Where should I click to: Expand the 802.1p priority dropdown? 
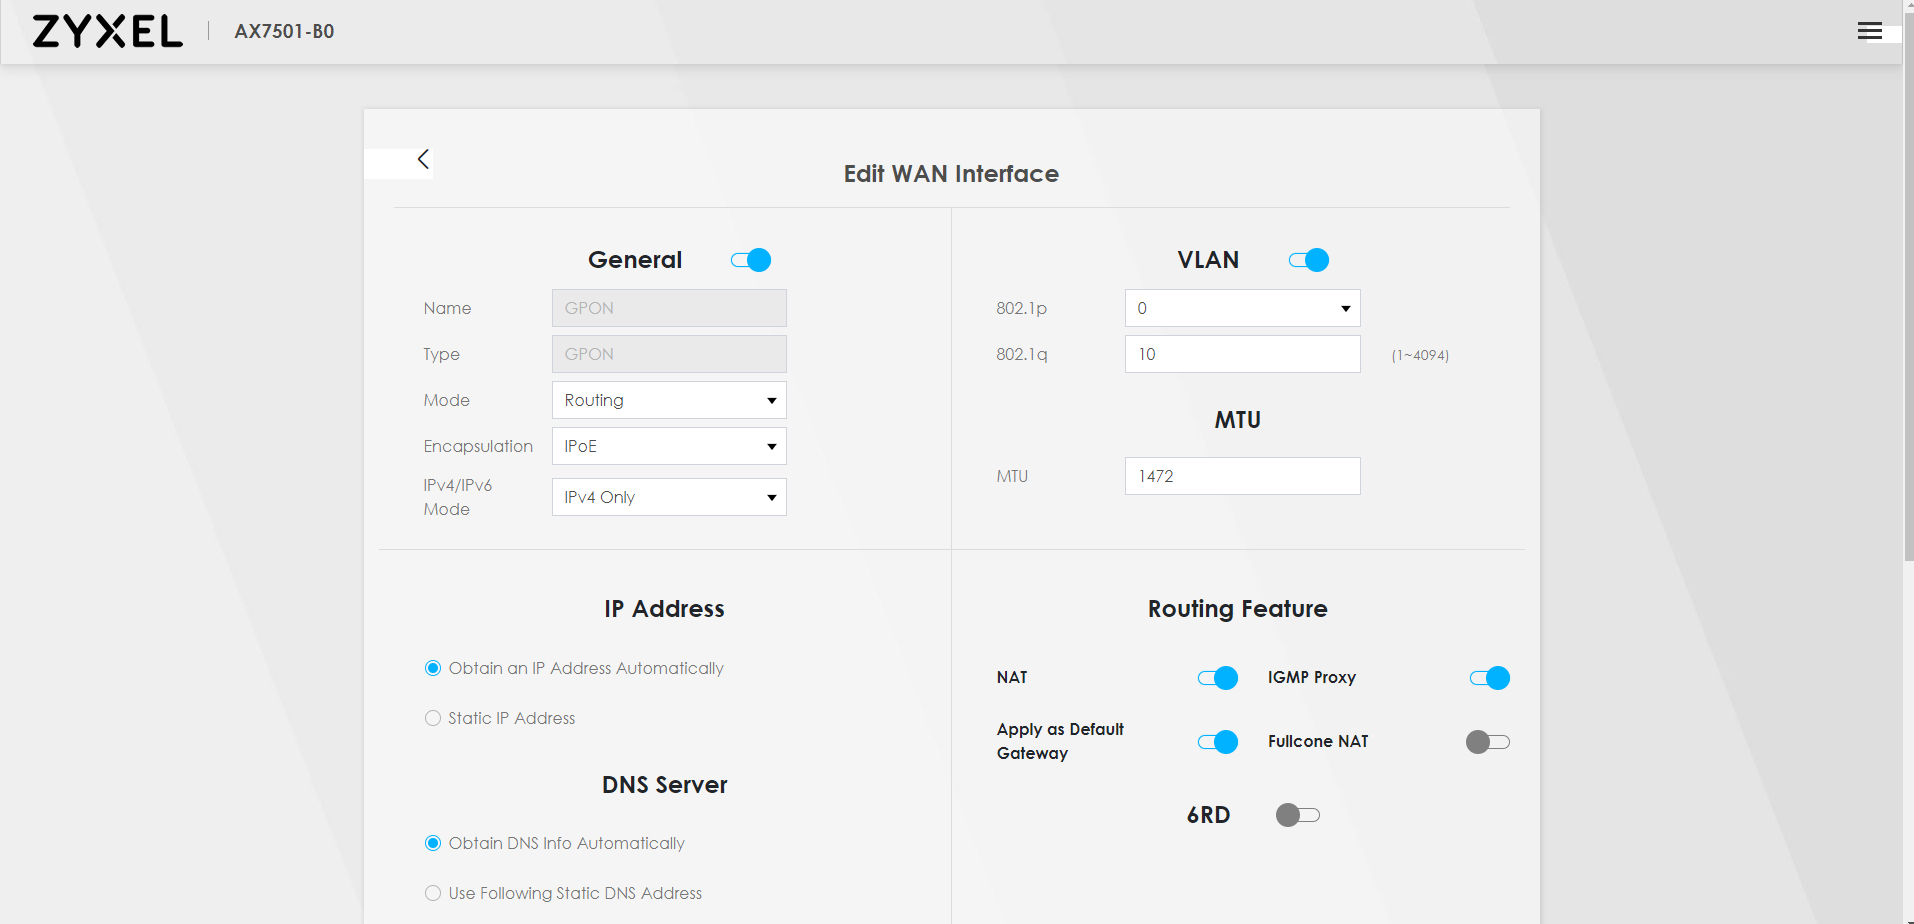pos(1242,308)
